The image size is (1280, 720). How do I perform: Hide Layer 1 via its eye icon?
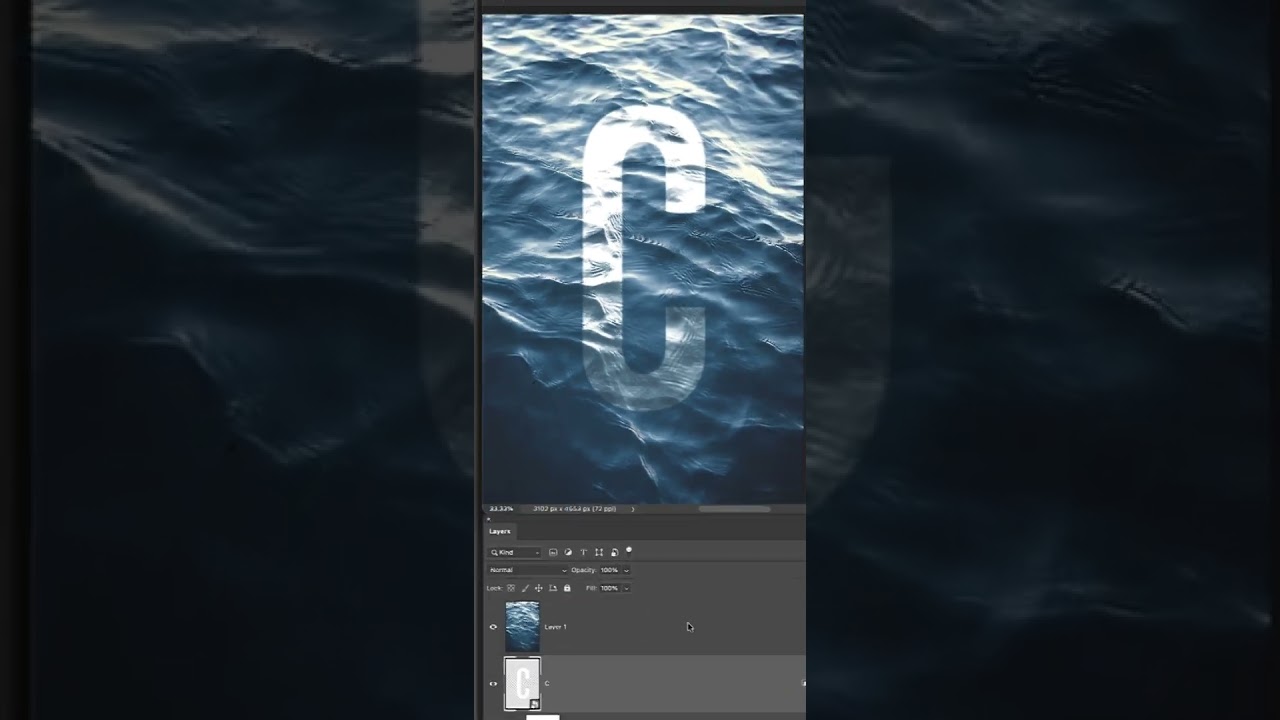coord(493,627)
